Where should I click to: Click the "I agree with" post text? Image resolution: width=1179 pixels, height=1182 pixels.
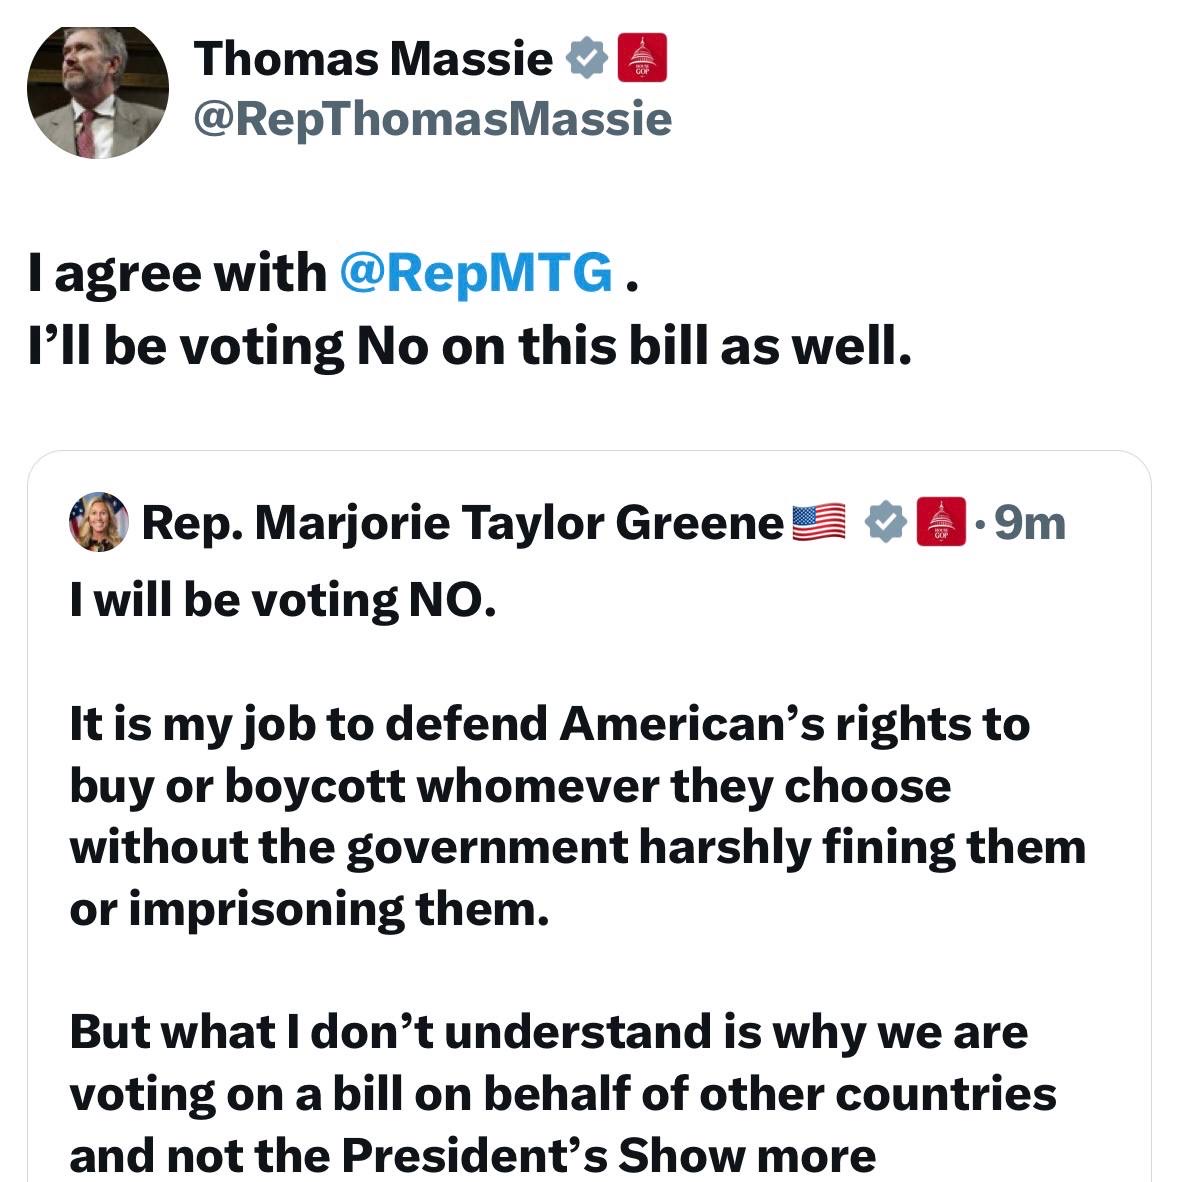tap(177, 273)
